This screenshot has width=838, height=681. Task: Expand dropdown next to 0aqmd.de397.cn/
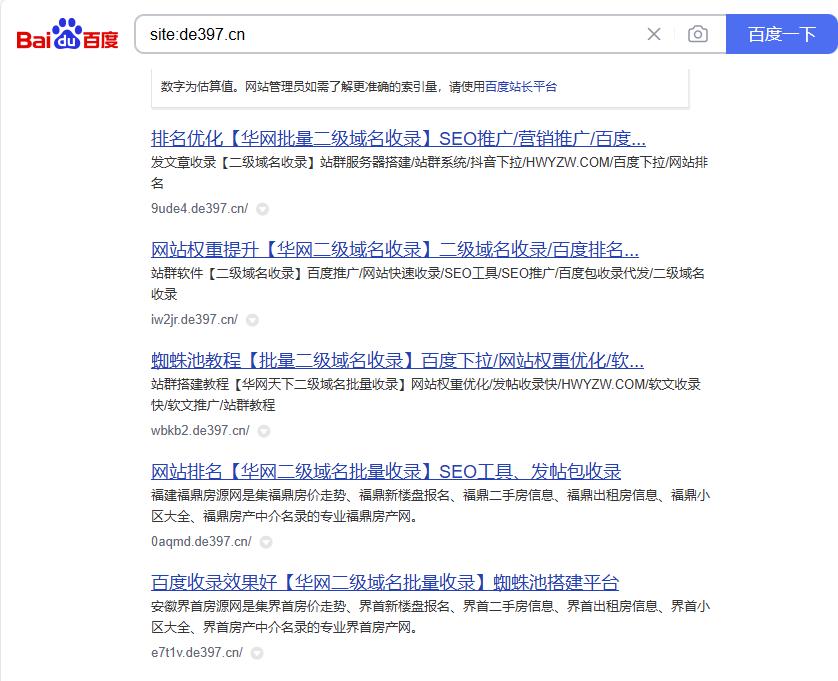[266, 542]
